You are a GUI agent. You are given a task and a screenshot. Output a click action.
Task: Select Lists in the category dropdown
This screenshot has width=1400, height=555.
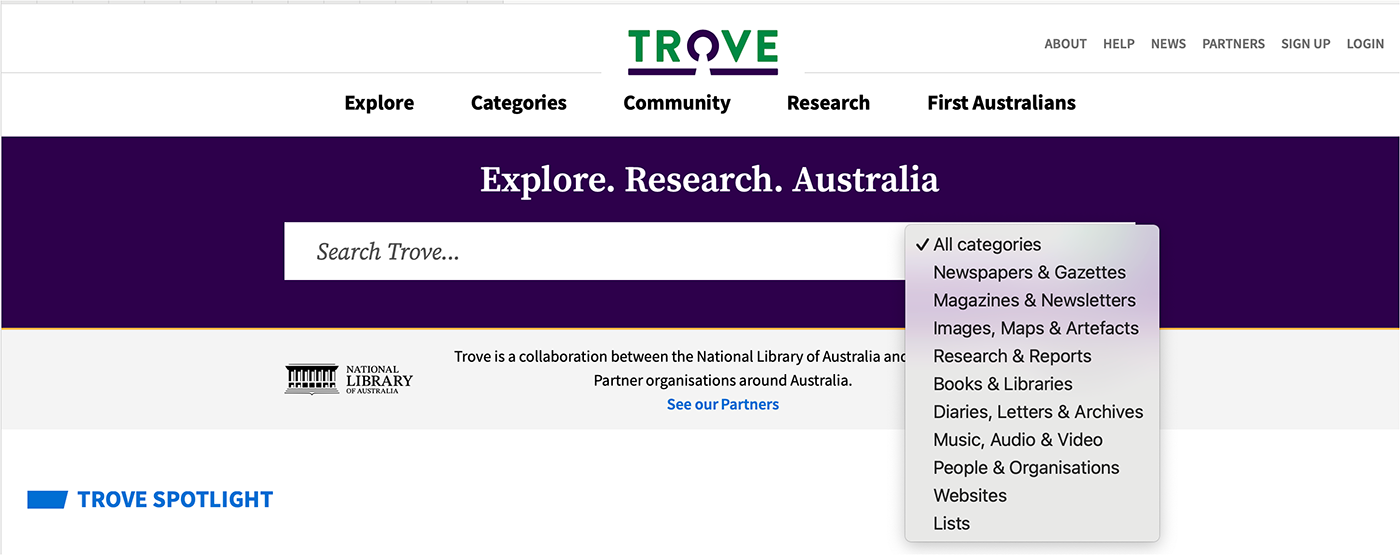click(x=951, y=524)
